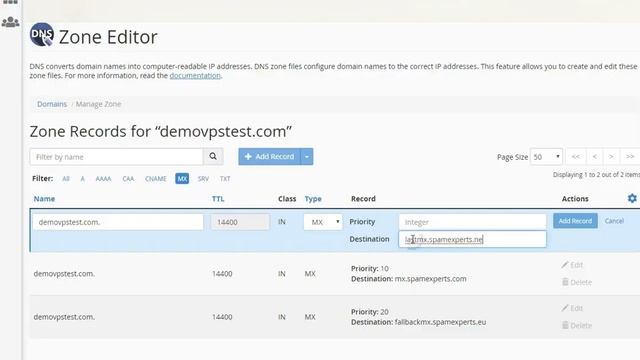
Task: Click the 'Priority: 20' text
Action: 370,312
